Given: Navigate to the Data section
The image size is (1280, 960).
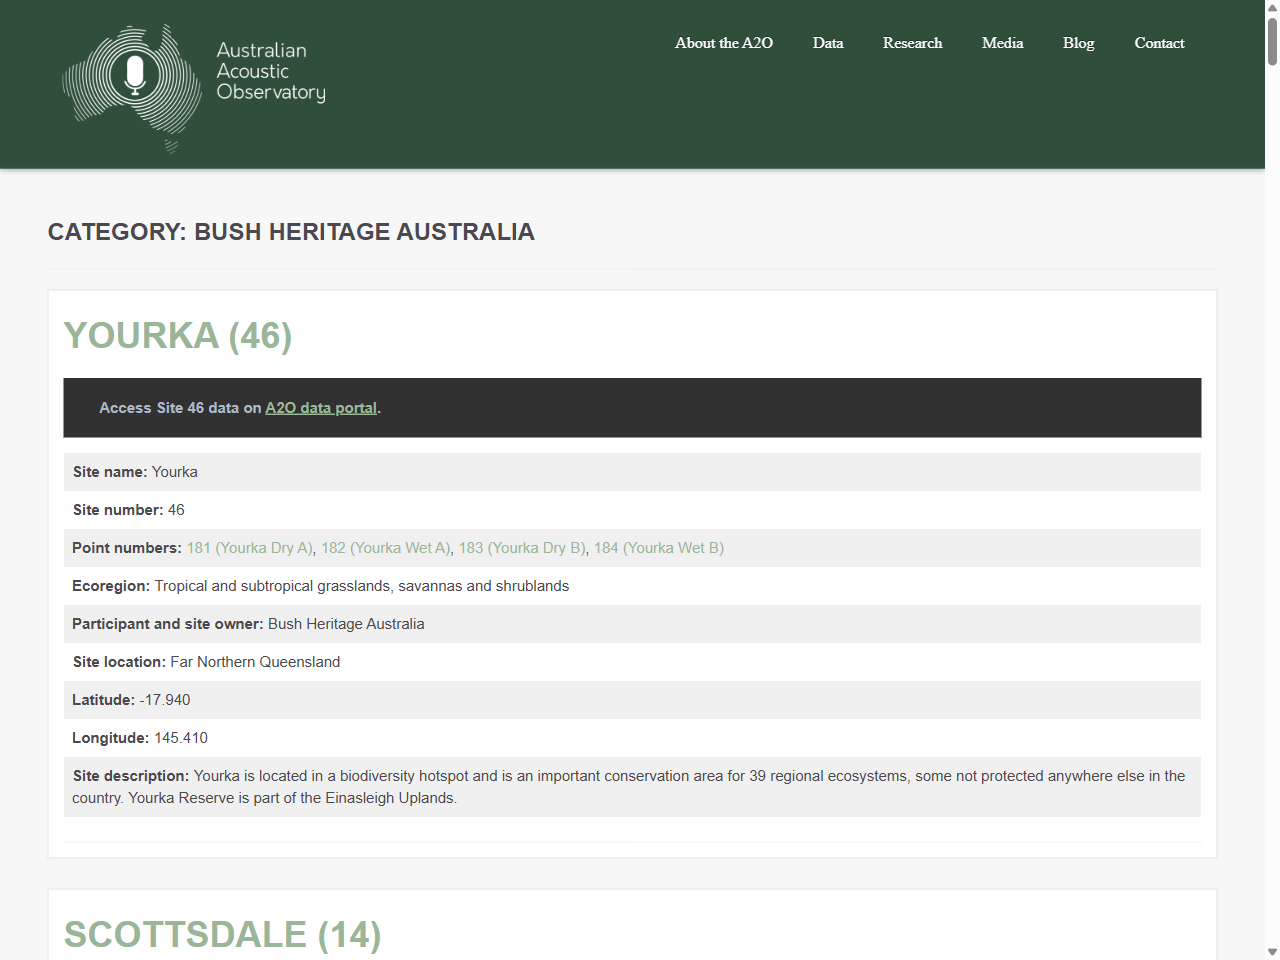Looking at the screenshot, I should (x=828, y=43).
